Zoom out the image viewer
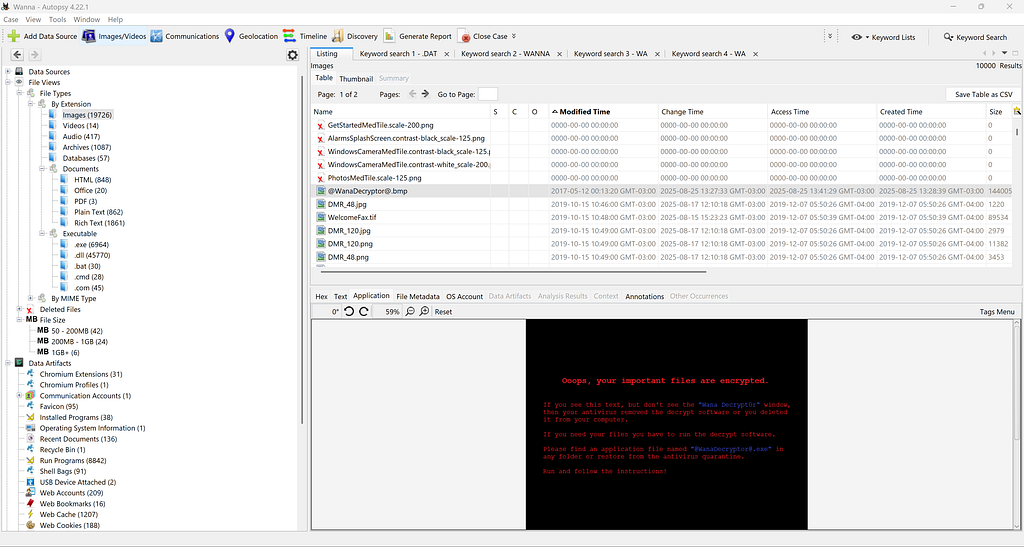This screenshot has height=547, width=1024. coord(410,311)
